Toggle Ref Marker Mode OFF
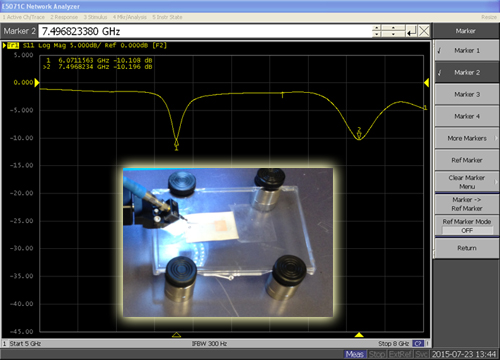This screenshot has width=500, height=360. click(467, 226)
